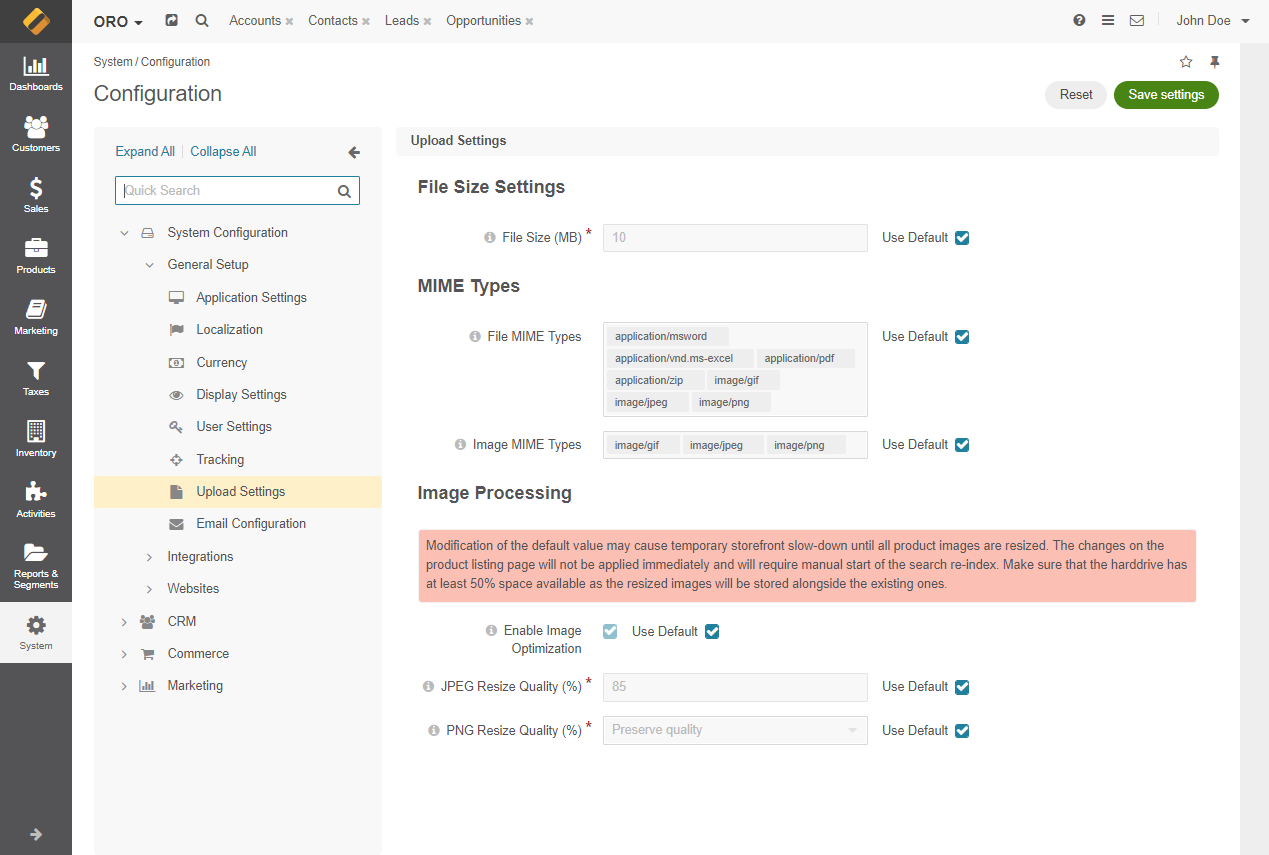Open the help question mark icon
The width and height of the screenshot is (1269, 855).
pyautogui.click(x=1079, y=20)
